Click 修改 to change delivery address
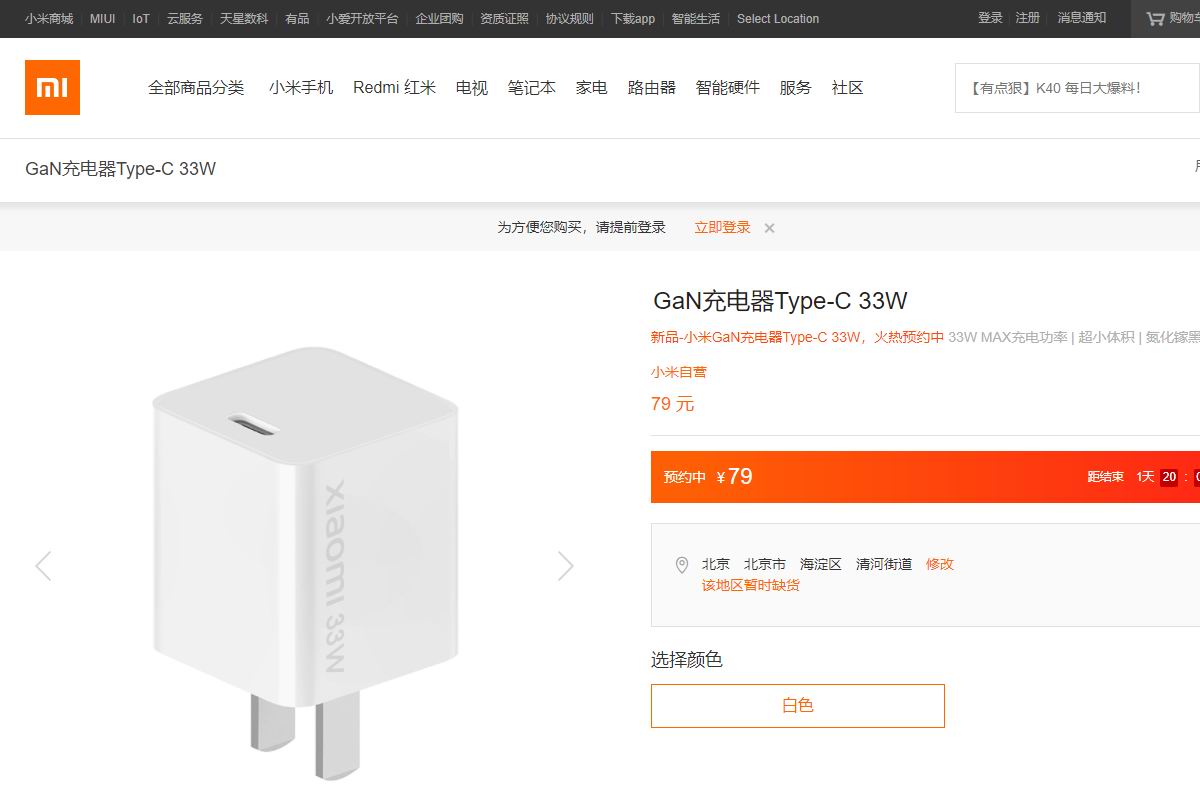Image resolution: width=1200 pixels, height=800 pixels. 940,564
